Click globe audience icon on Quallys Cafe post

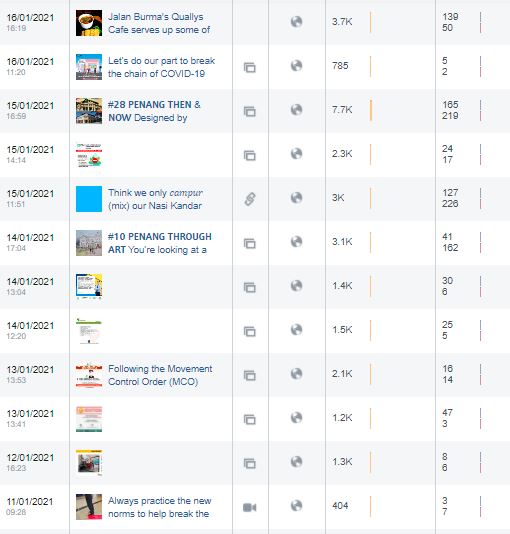point(297,22)
